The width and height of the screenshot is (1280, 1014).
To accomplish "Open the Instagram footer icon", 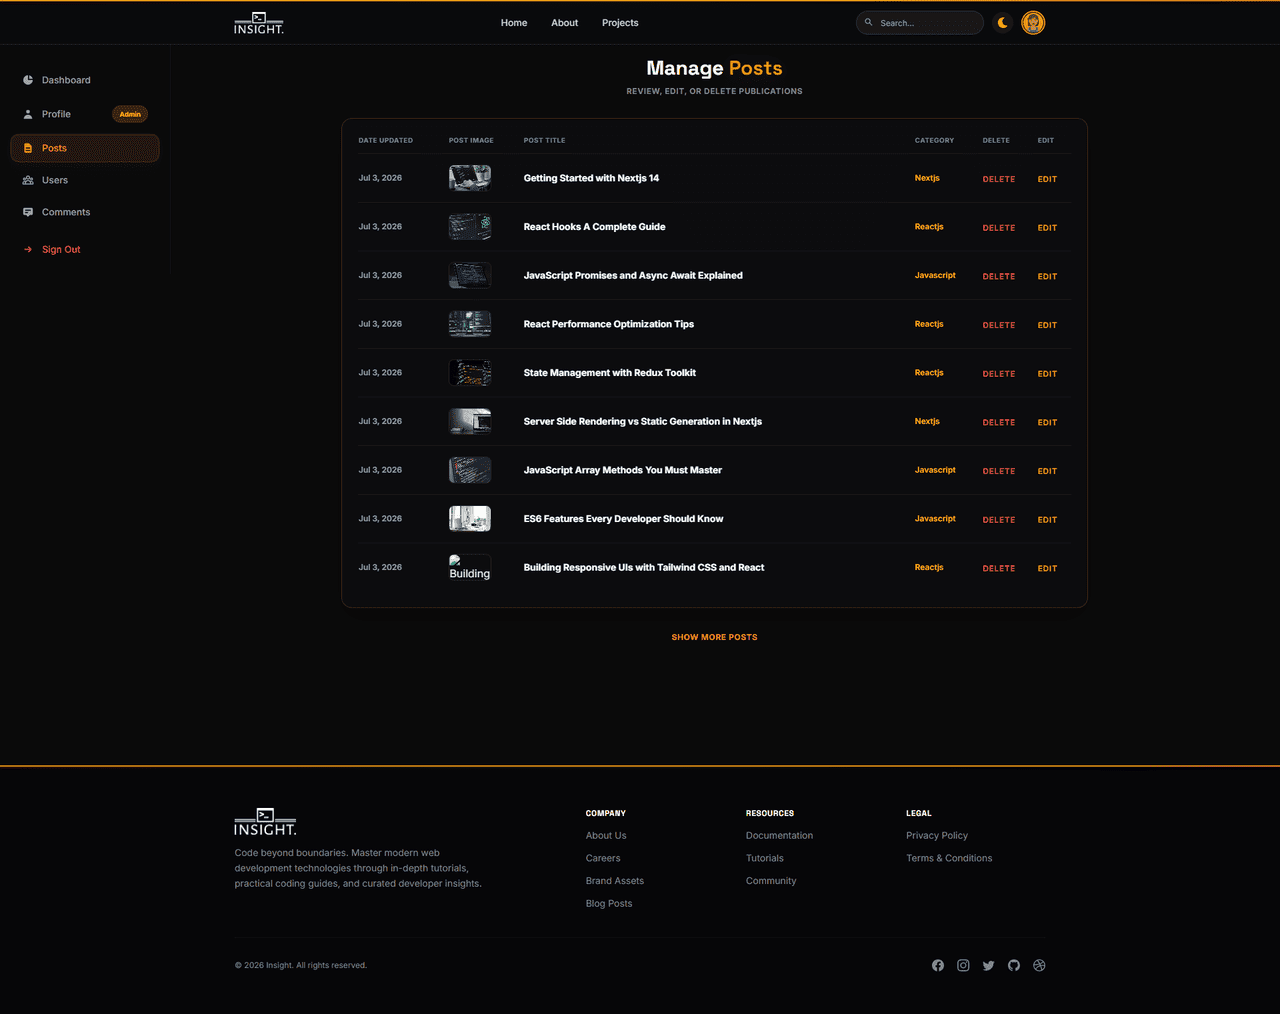I will click(x=963, y=965).
